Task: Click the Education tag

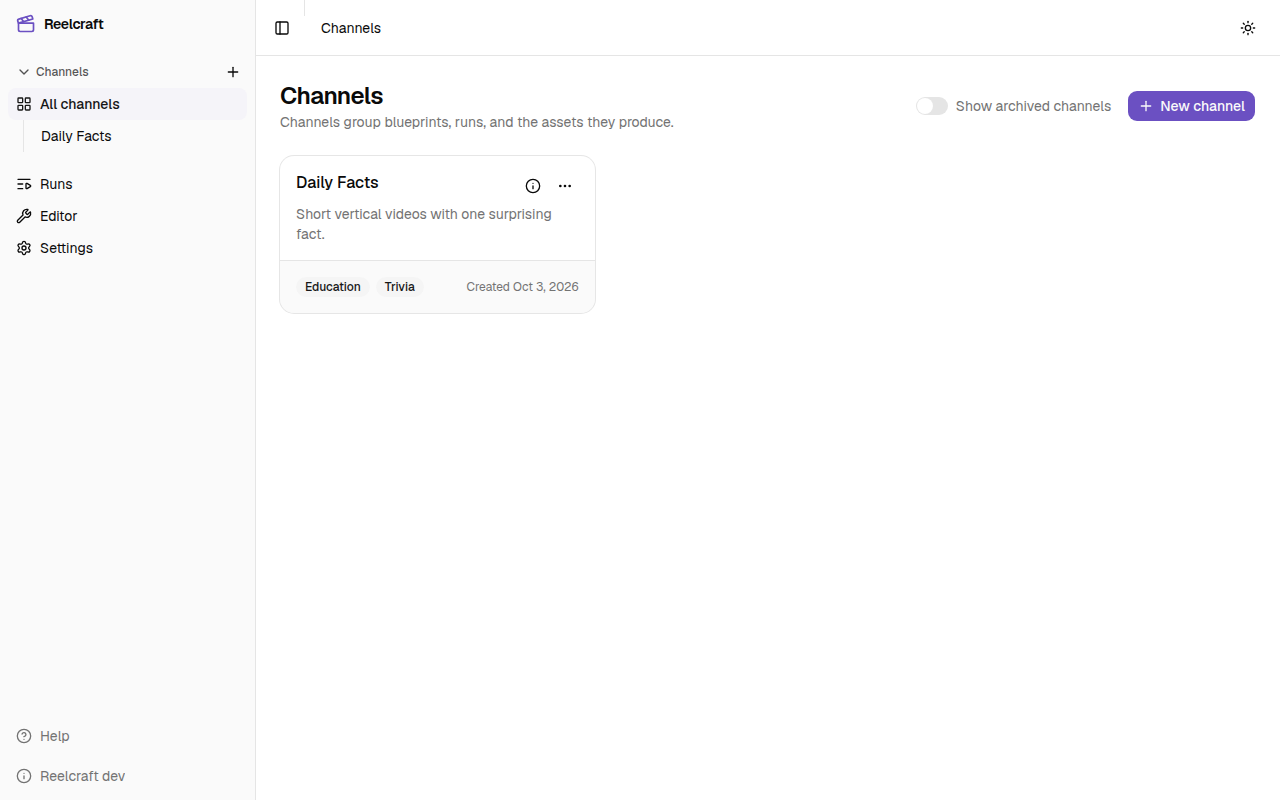Action: tap(333, 287)
